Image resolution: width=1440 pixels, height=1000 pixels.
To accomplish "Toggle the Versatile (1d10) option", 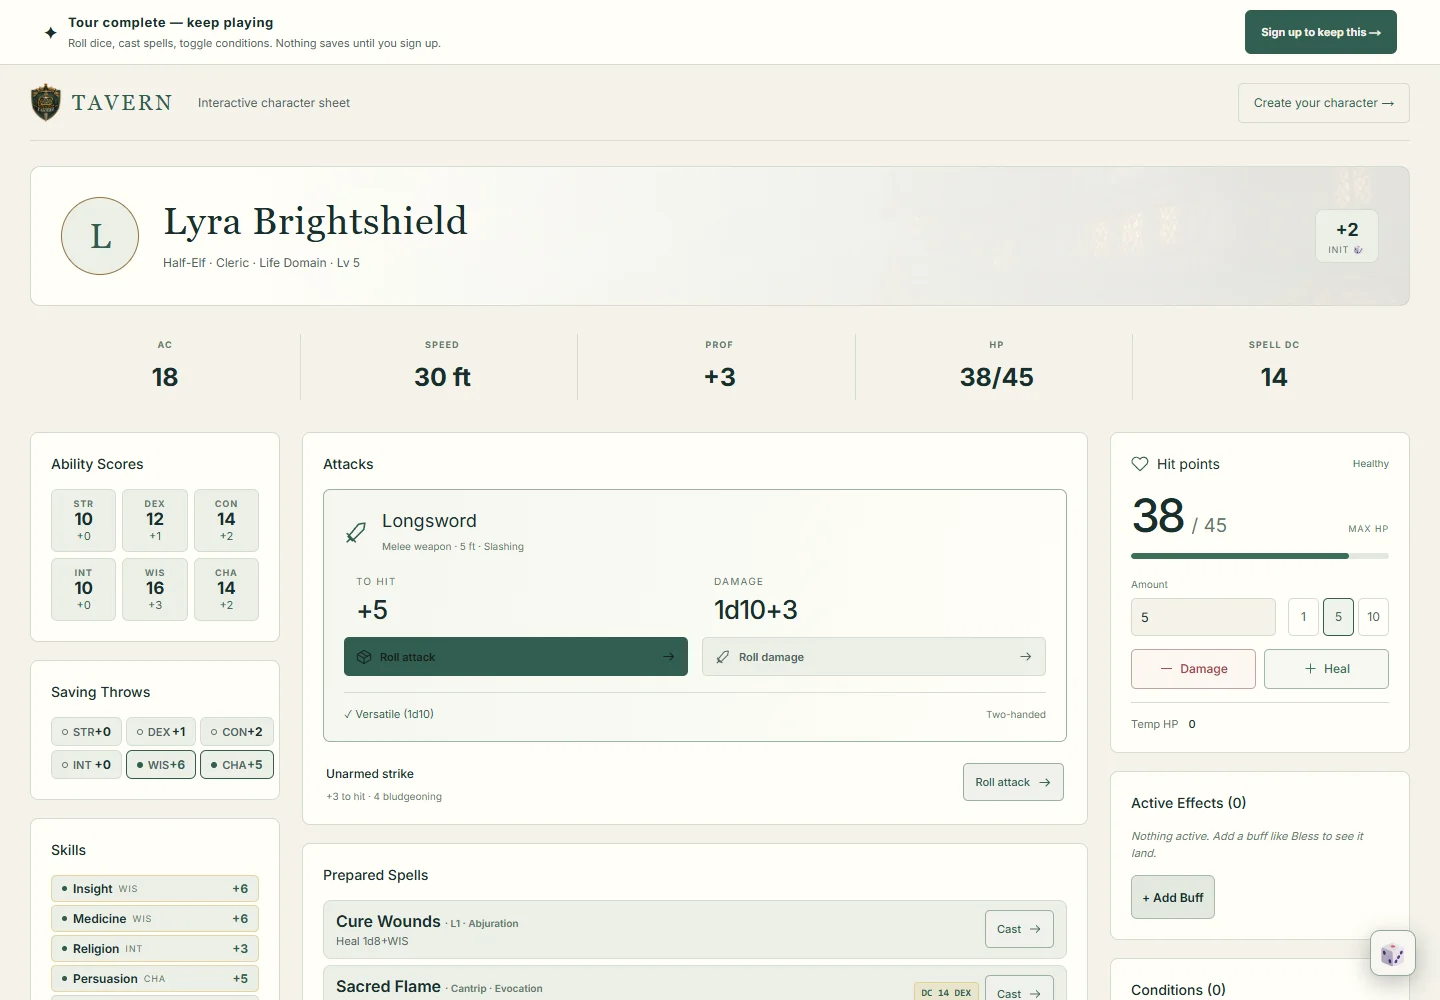I will 389,714.
